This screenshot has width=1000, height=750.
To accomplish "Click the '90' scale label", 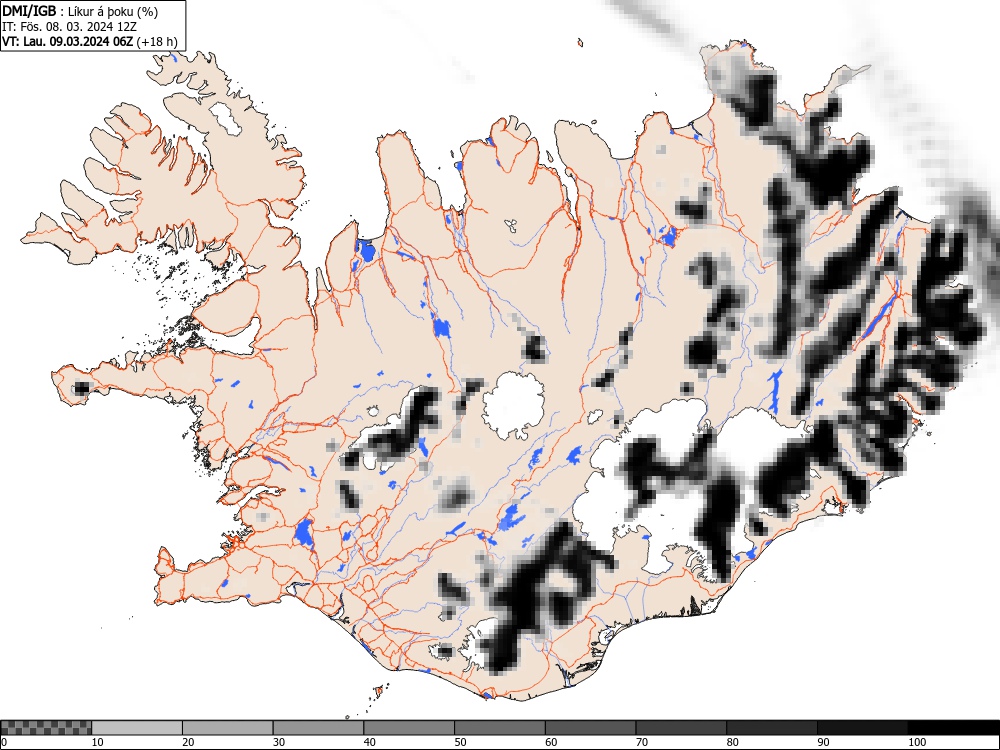I will (823, 742).
